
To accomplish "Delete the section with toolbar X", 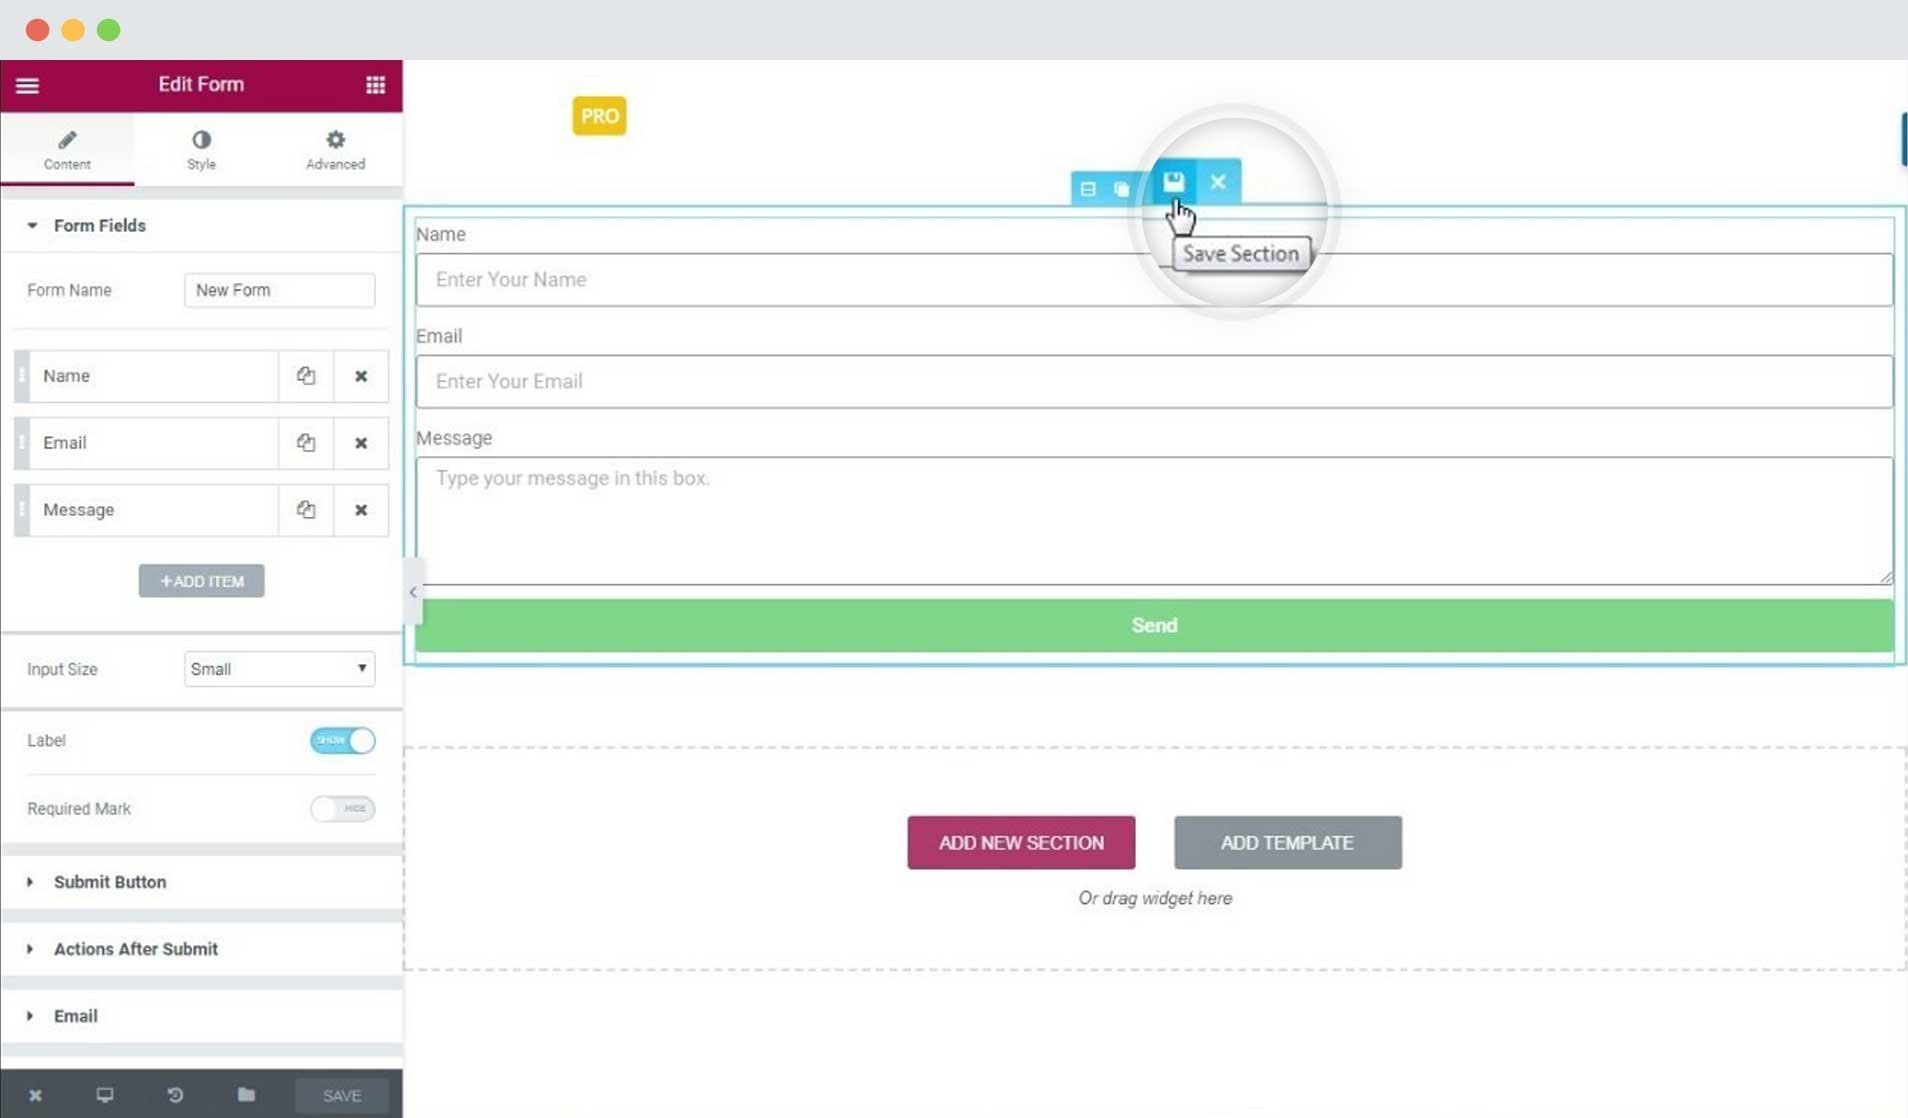I will coord(1218,182).
